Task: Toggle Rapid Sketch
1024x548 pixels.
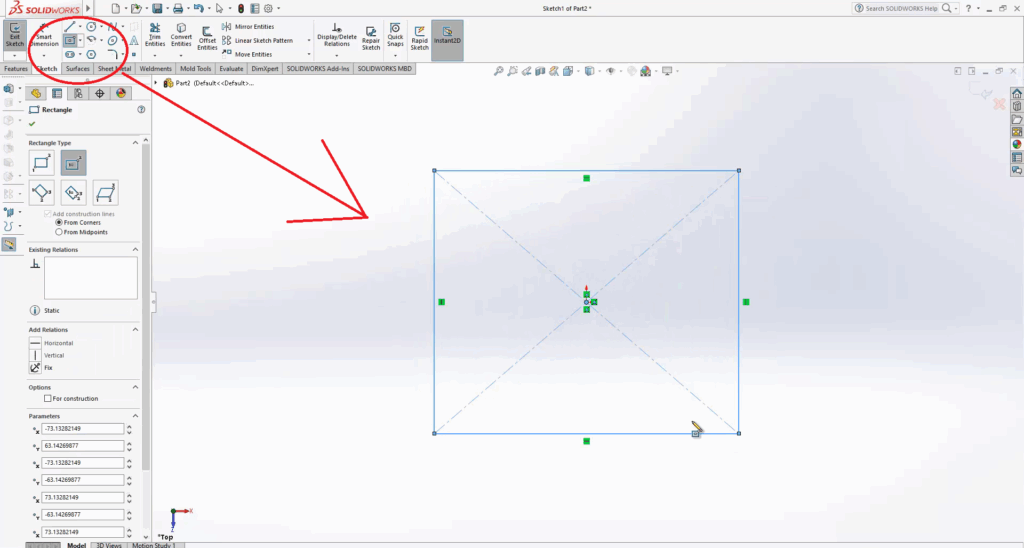Action: 419,38
